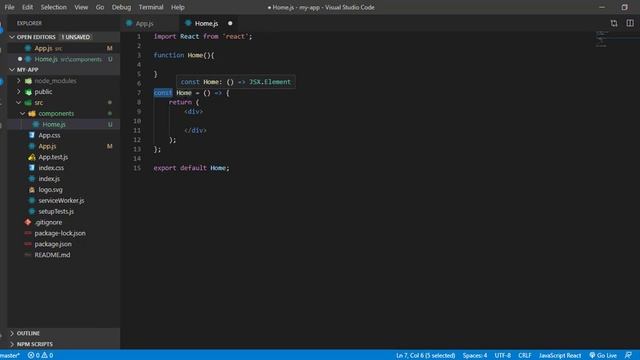The height and width of the screenshot is (360, 640).
Task: Click the Go Live button
Action: tap(603, 356)
